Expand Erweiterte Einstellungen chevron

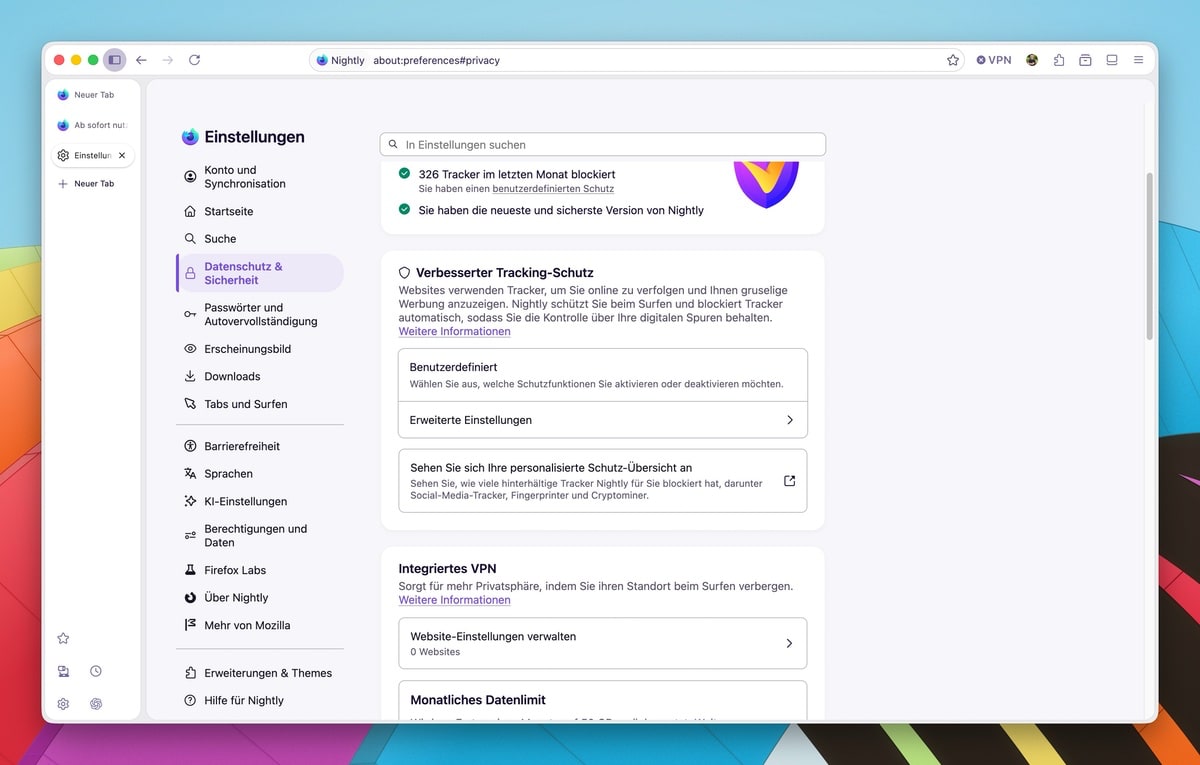pos(790,420)
